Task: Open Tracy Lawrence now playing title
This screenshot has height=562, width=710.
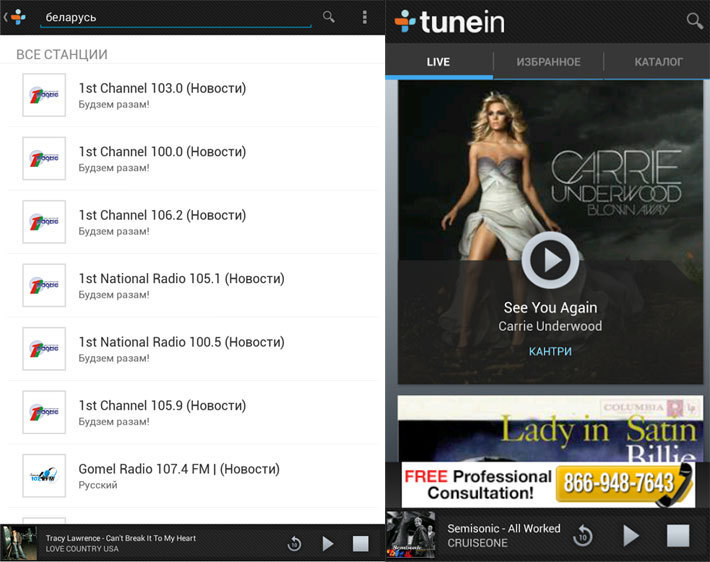Action: [x=120, y=538]
